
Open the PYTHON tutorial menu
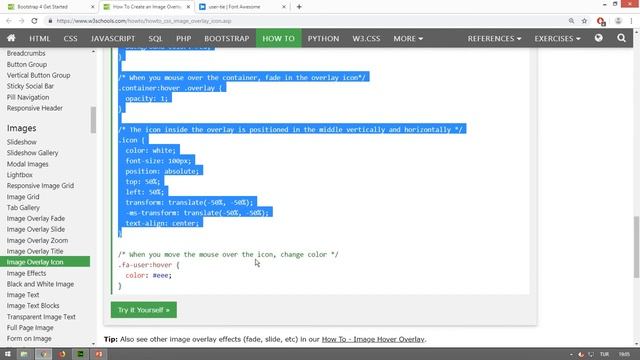(323, 38)
